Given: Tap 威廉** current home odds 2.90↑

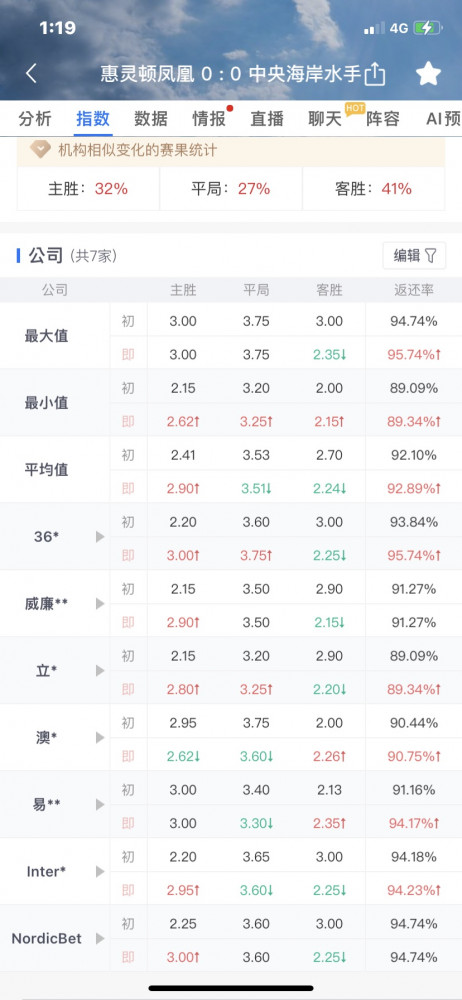Looking at the screenshot, I should pos(183,622).
